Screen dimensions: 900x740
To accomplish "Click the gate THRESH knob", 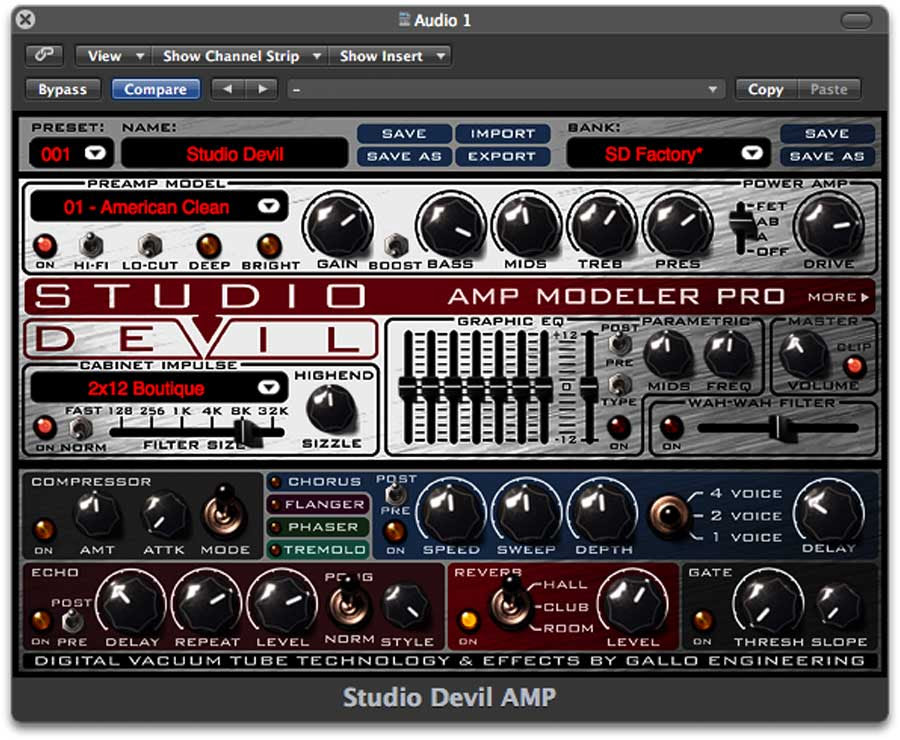I will [x=768, y=603].
